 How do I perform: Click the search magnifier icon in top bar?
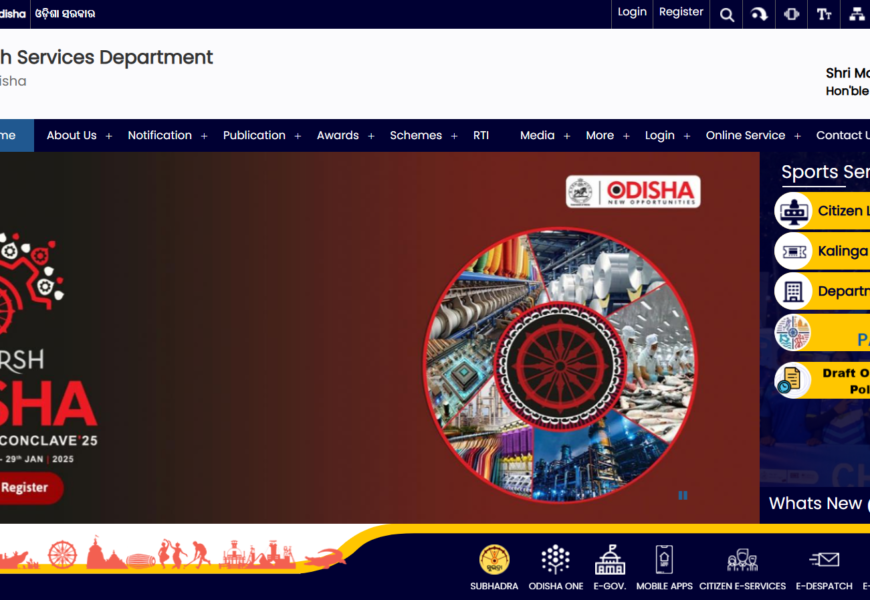(727, 14)
